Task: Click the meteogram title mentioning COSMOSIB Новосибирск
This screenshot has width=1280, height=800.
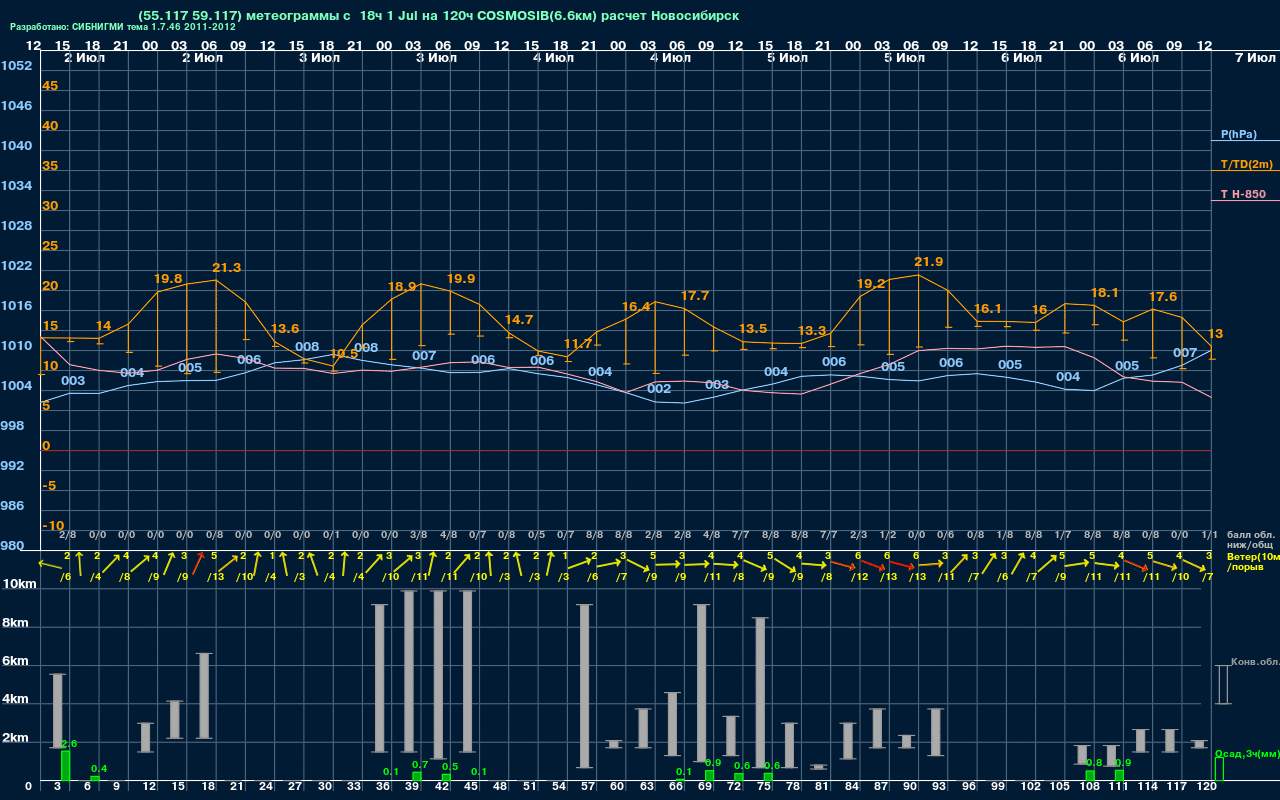Action: [439, 16]
